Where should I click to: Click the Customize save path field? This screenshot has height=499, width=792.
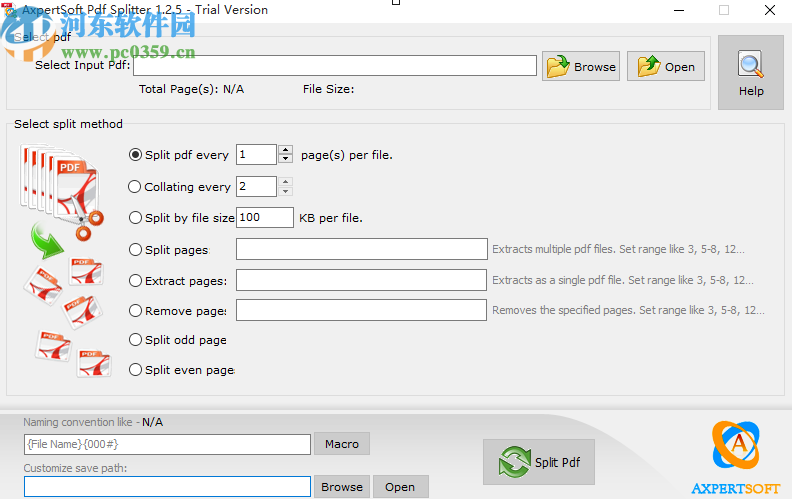[167, 486]
